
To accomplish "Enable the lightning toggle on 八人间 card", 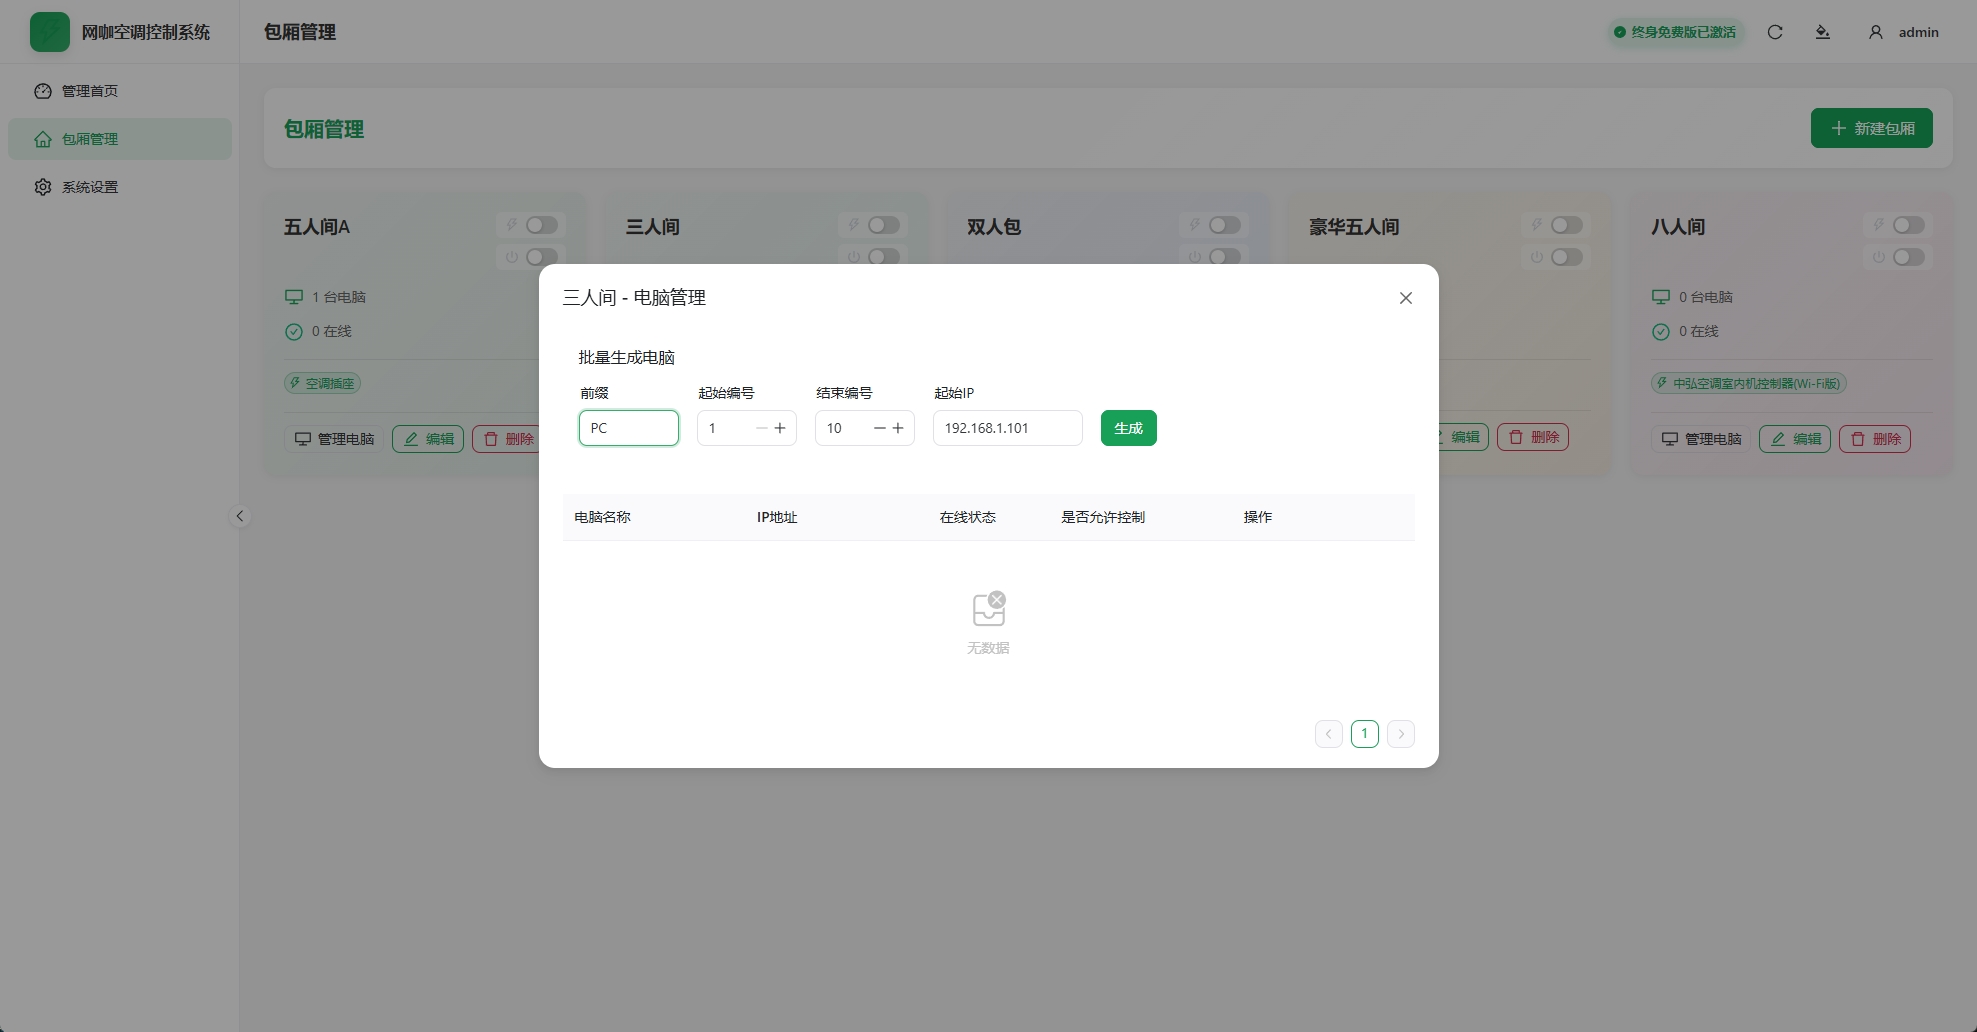I will pos(1907,225).
